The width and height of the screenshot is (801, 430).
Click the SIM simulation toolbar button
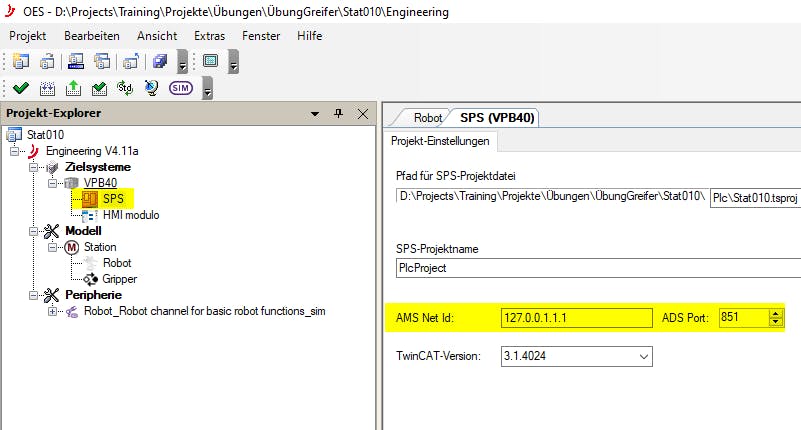(x=181, y=88)
